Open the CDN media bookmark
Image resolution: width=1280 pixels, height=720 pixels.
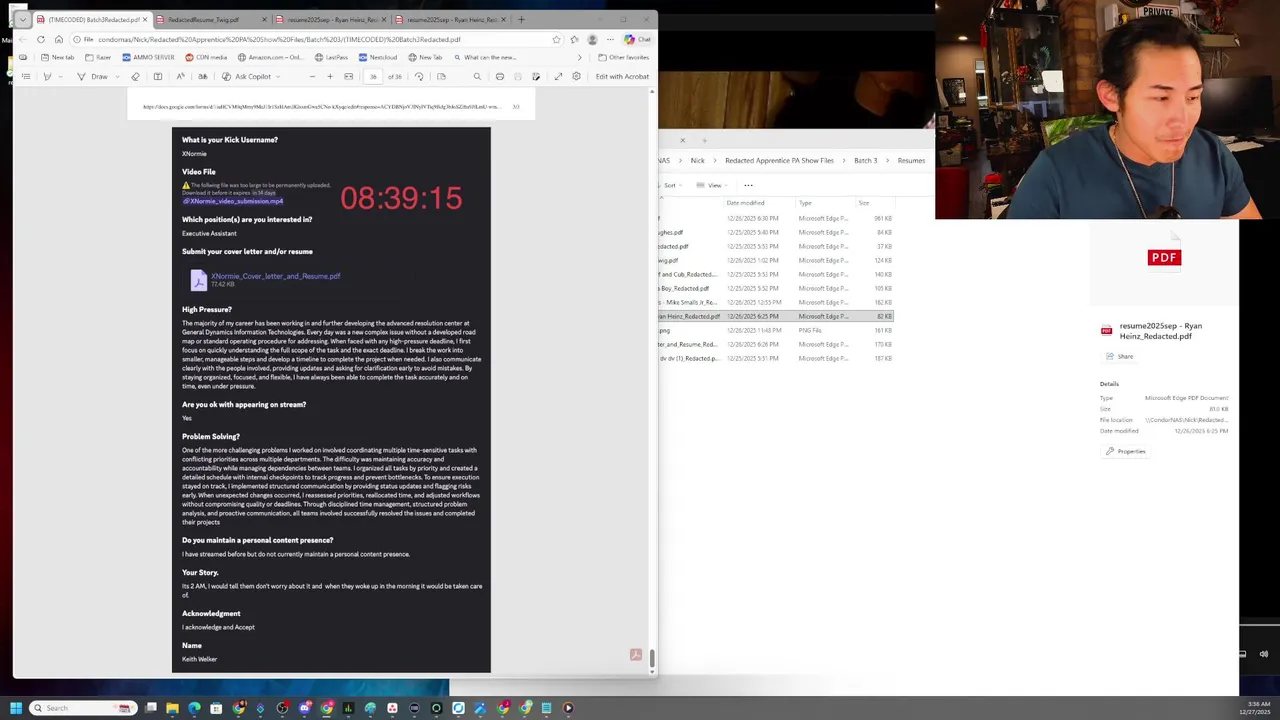coord(206,57)
